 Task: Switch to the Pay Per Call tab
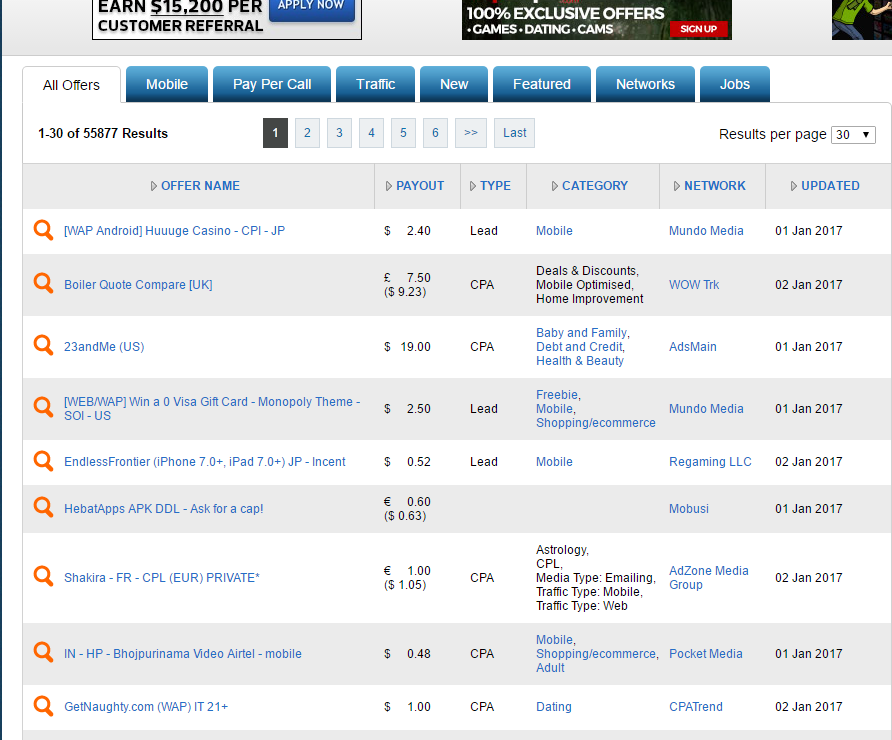(272, 85)
